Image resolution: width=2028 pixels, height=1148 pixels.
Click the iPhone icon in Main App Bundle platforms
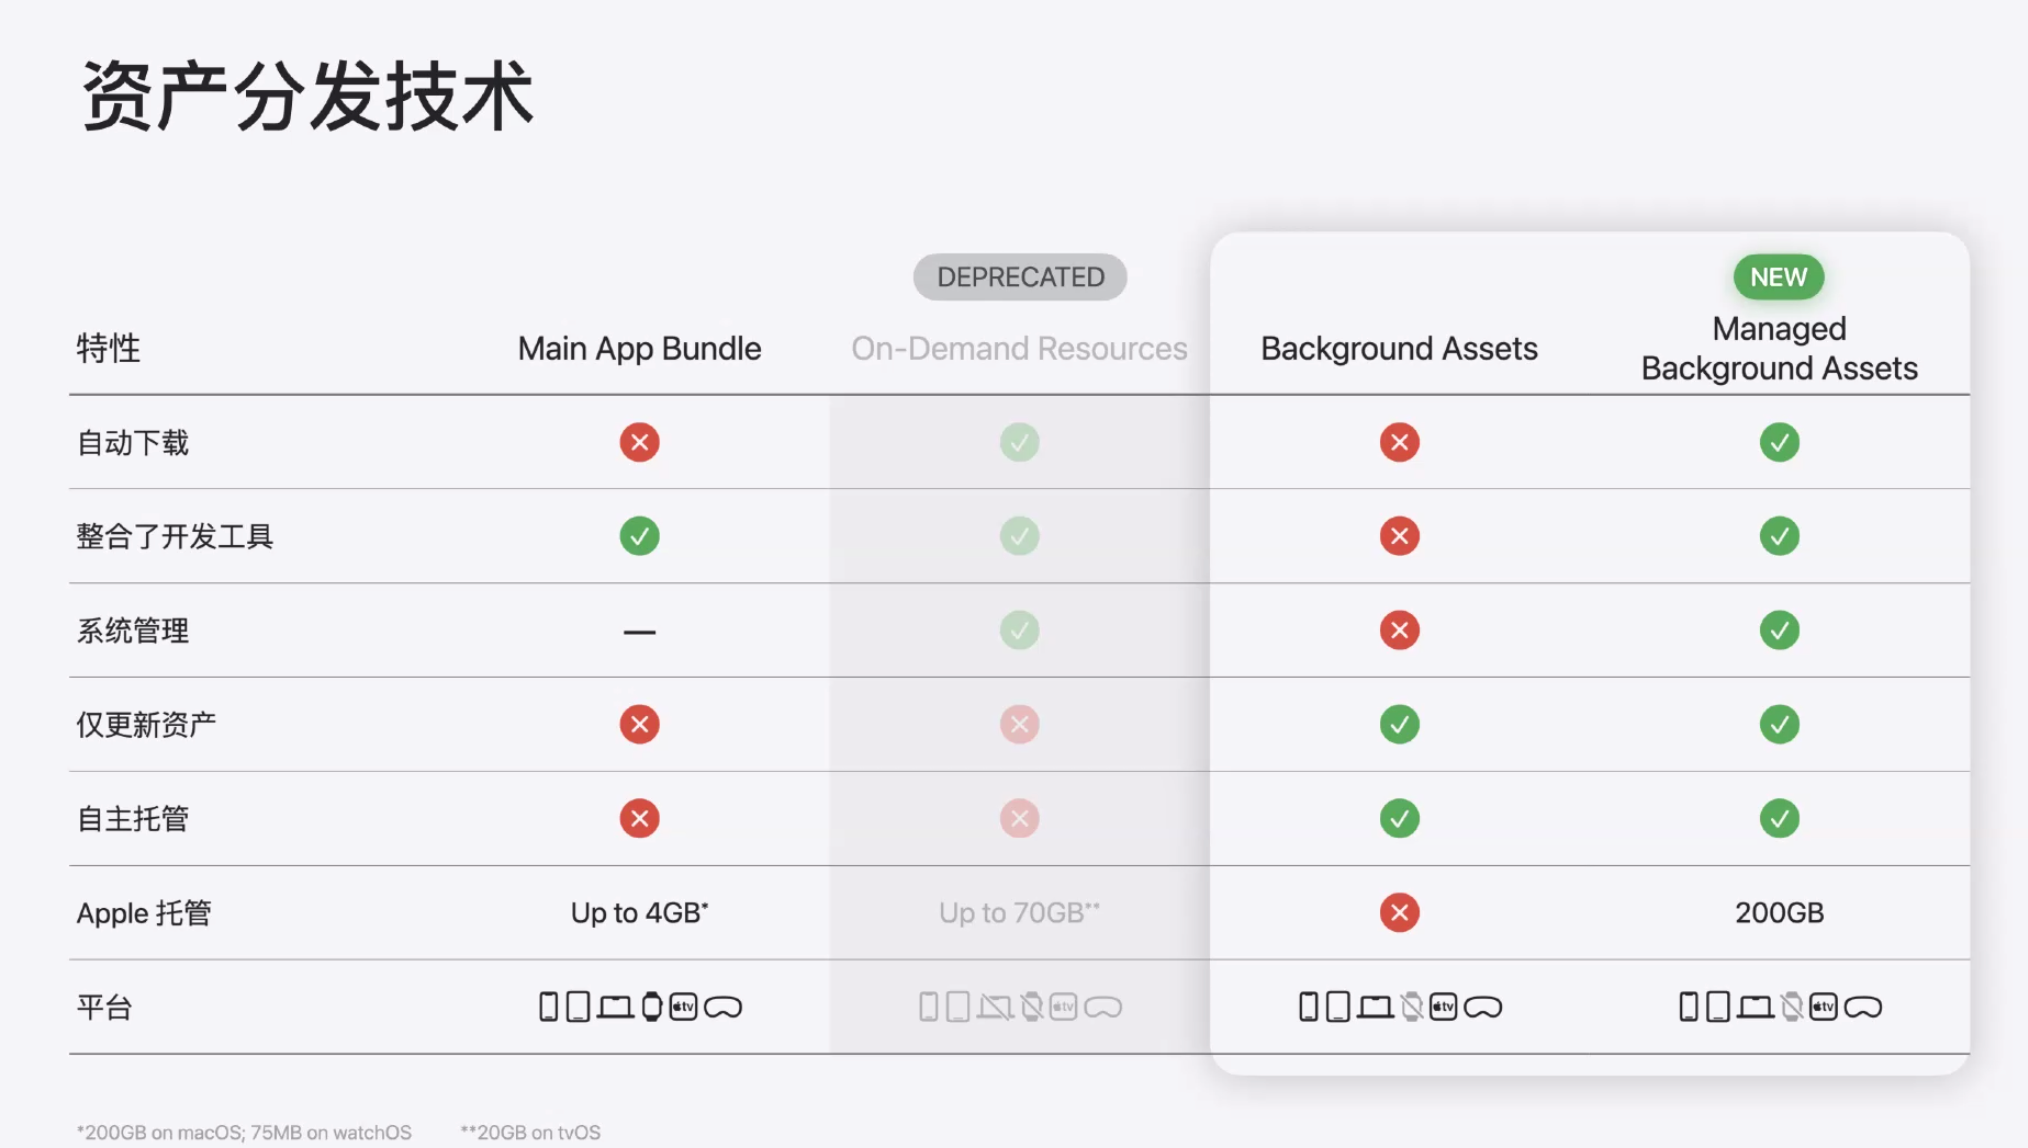(548, 1006)
